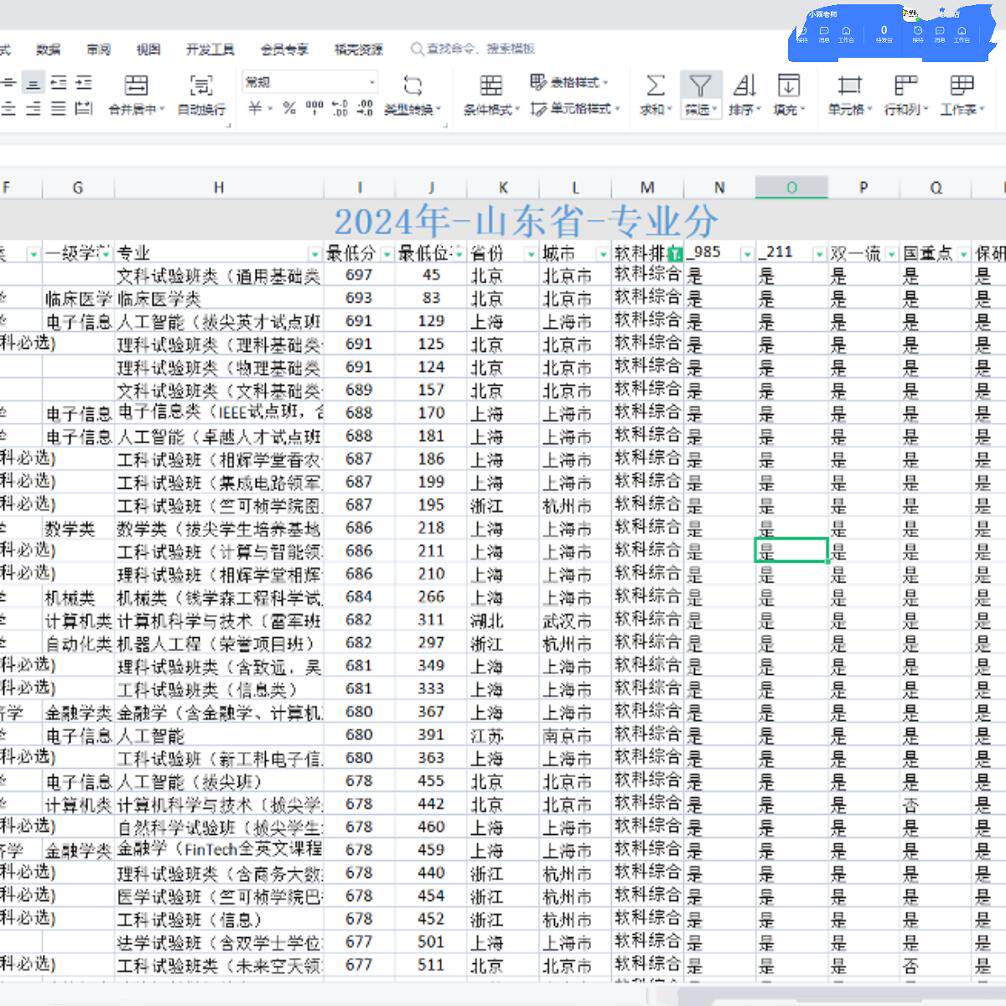Screen dimensions: 1006x1006
Task: Expand the 类型转换 dropdown arrow
Action: coord(438,110)
